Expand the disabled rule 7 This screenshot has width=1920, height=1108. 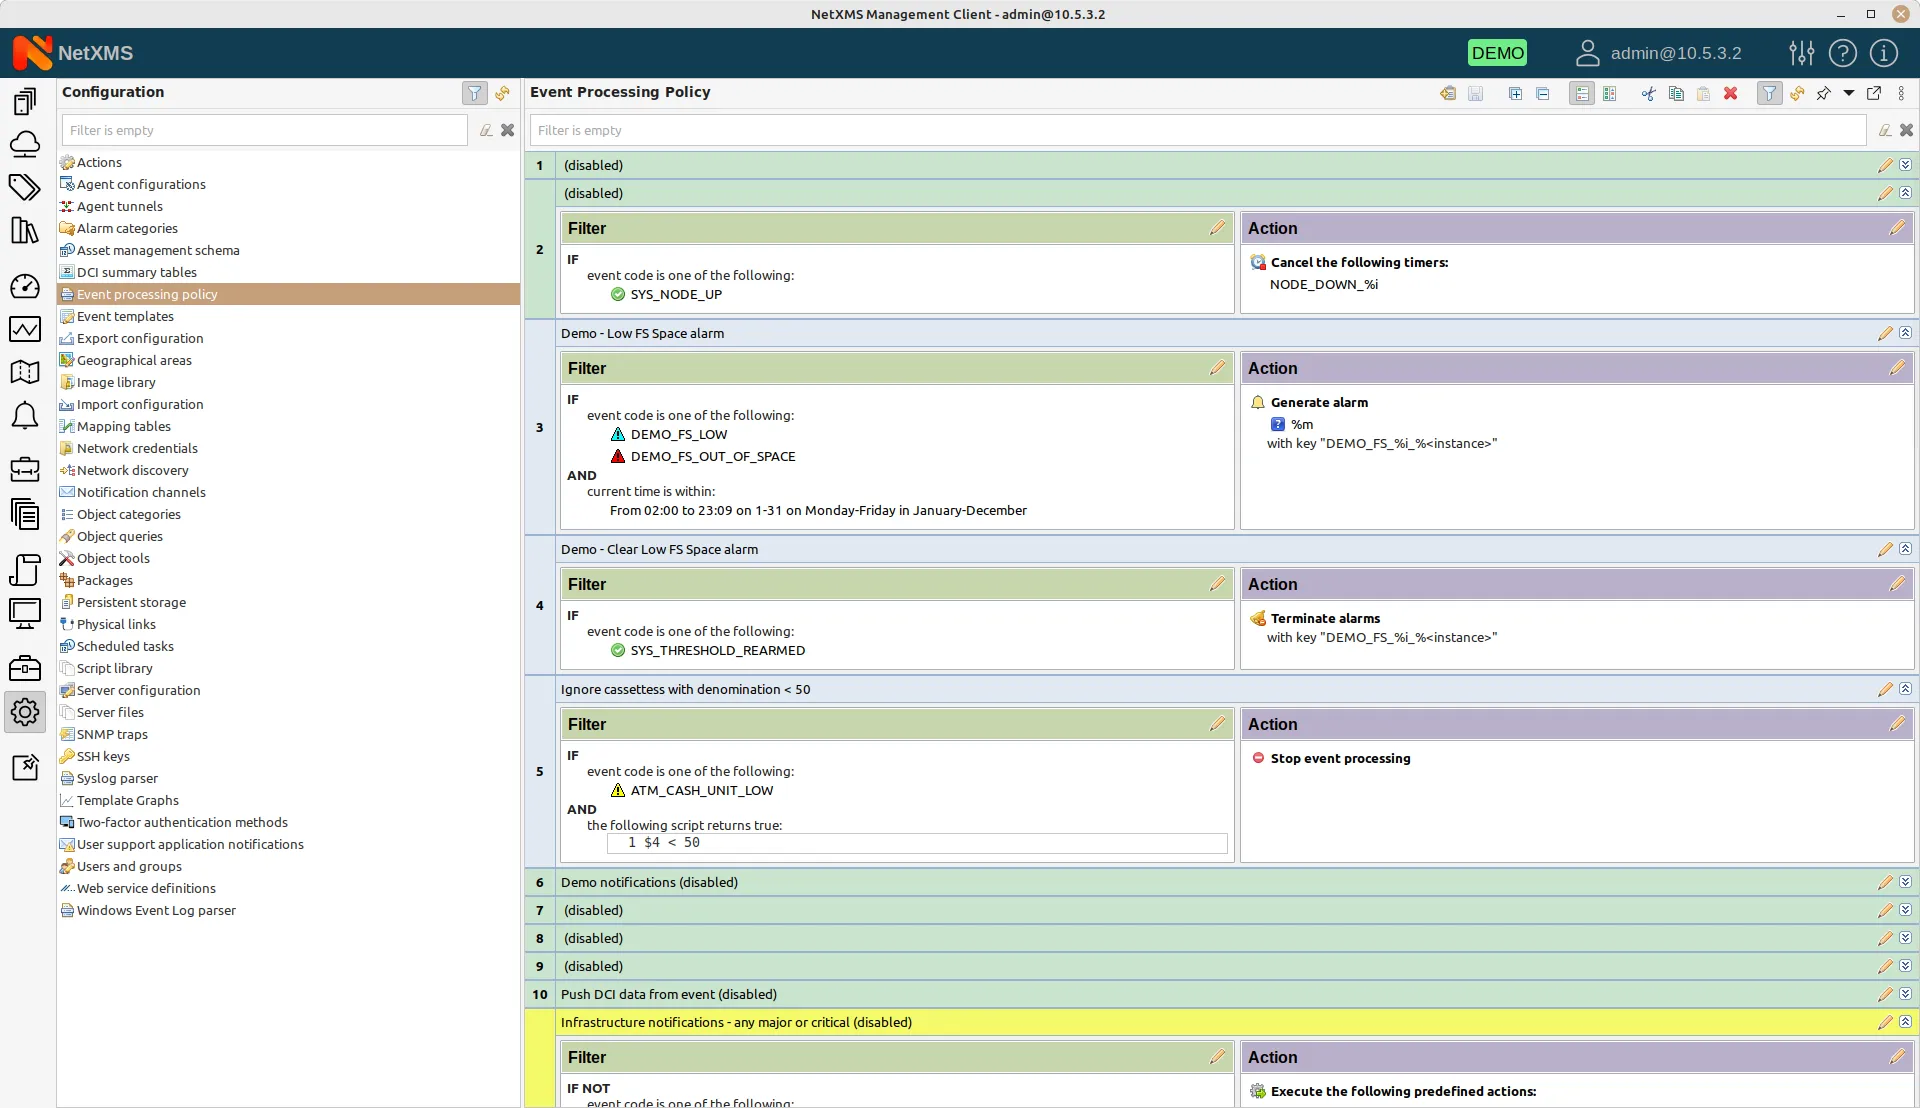click(1905, 910)
